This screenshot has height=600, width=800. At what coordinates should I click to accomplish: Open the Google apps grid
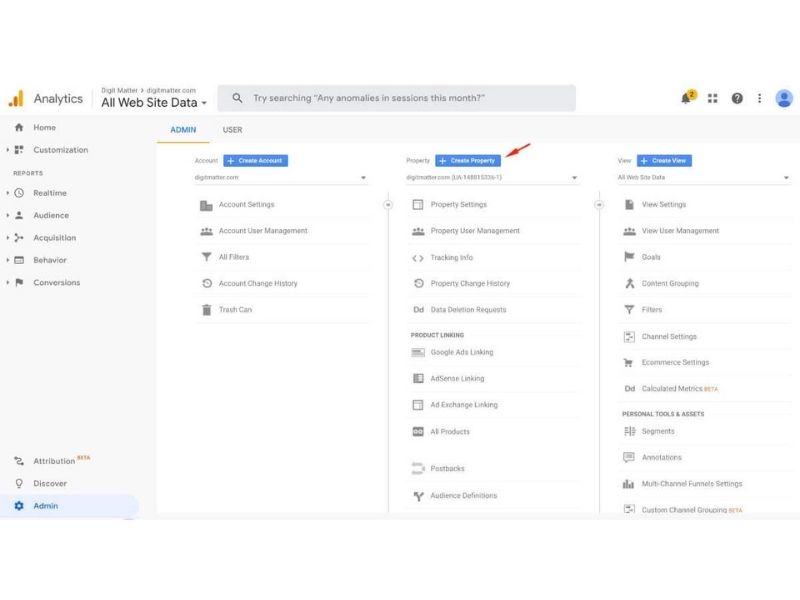713,98
